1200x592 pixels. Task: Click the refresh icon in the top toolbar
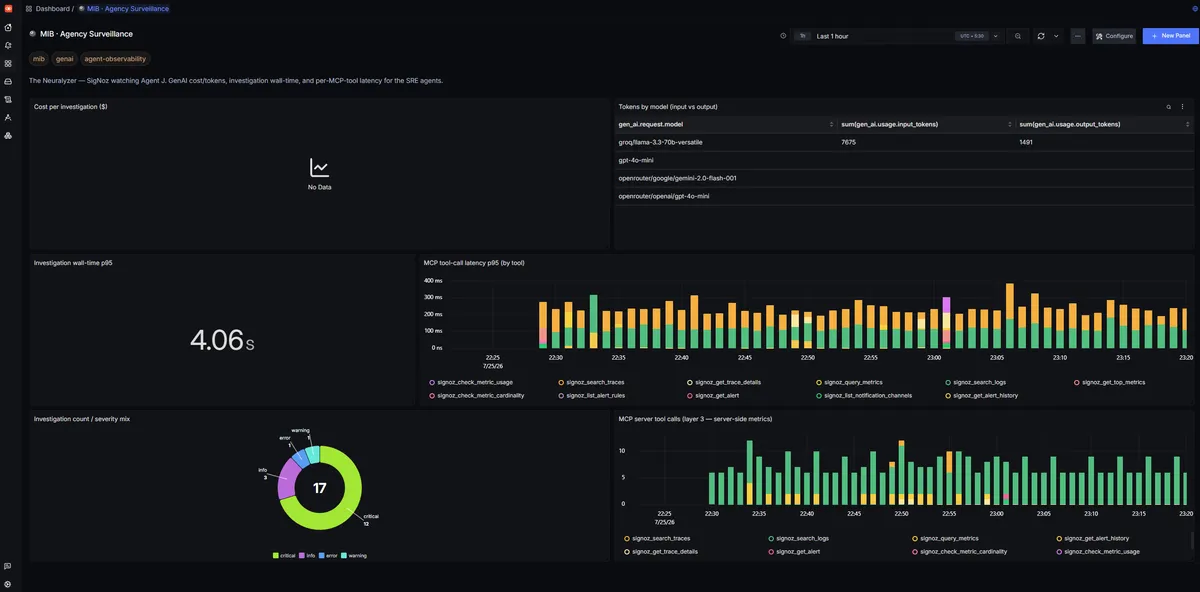click(x=1041, y=36)
